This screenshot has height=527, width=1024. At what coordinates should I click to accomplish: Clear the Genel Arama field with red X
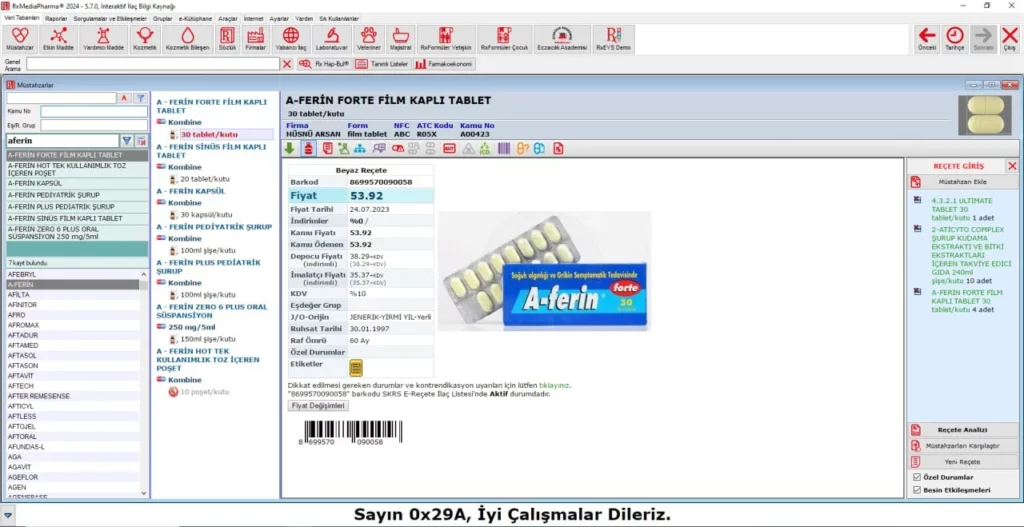pos(287,64)
